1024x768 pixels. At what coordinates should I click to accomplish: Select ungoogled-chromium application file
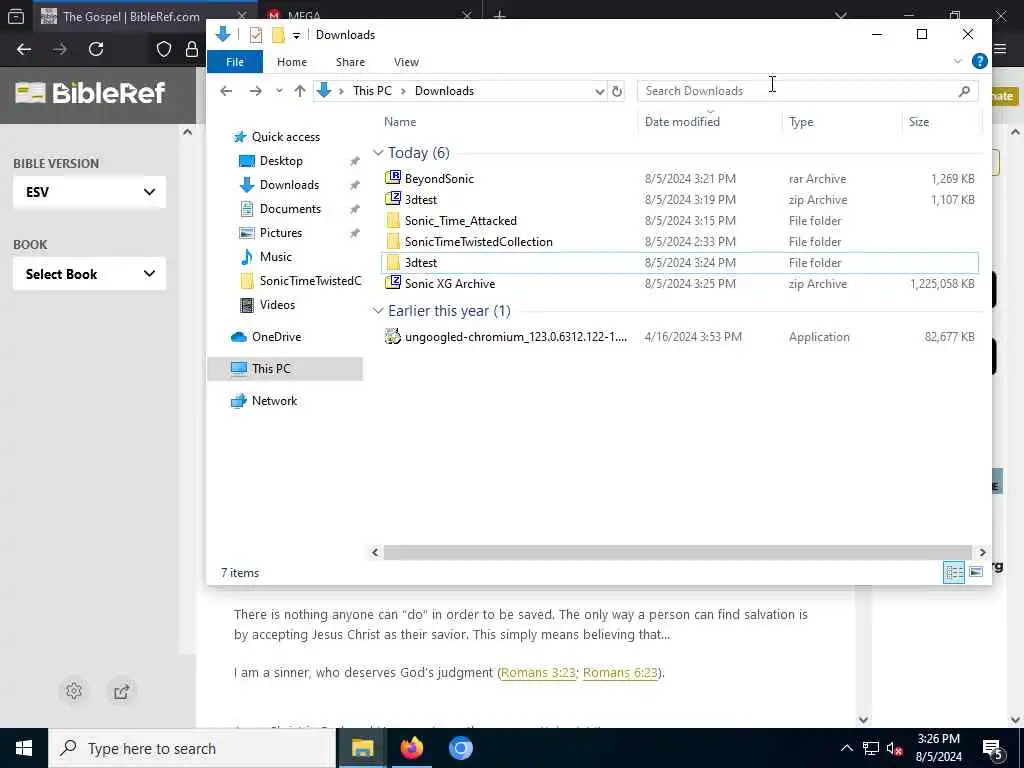tap(515, 337)
